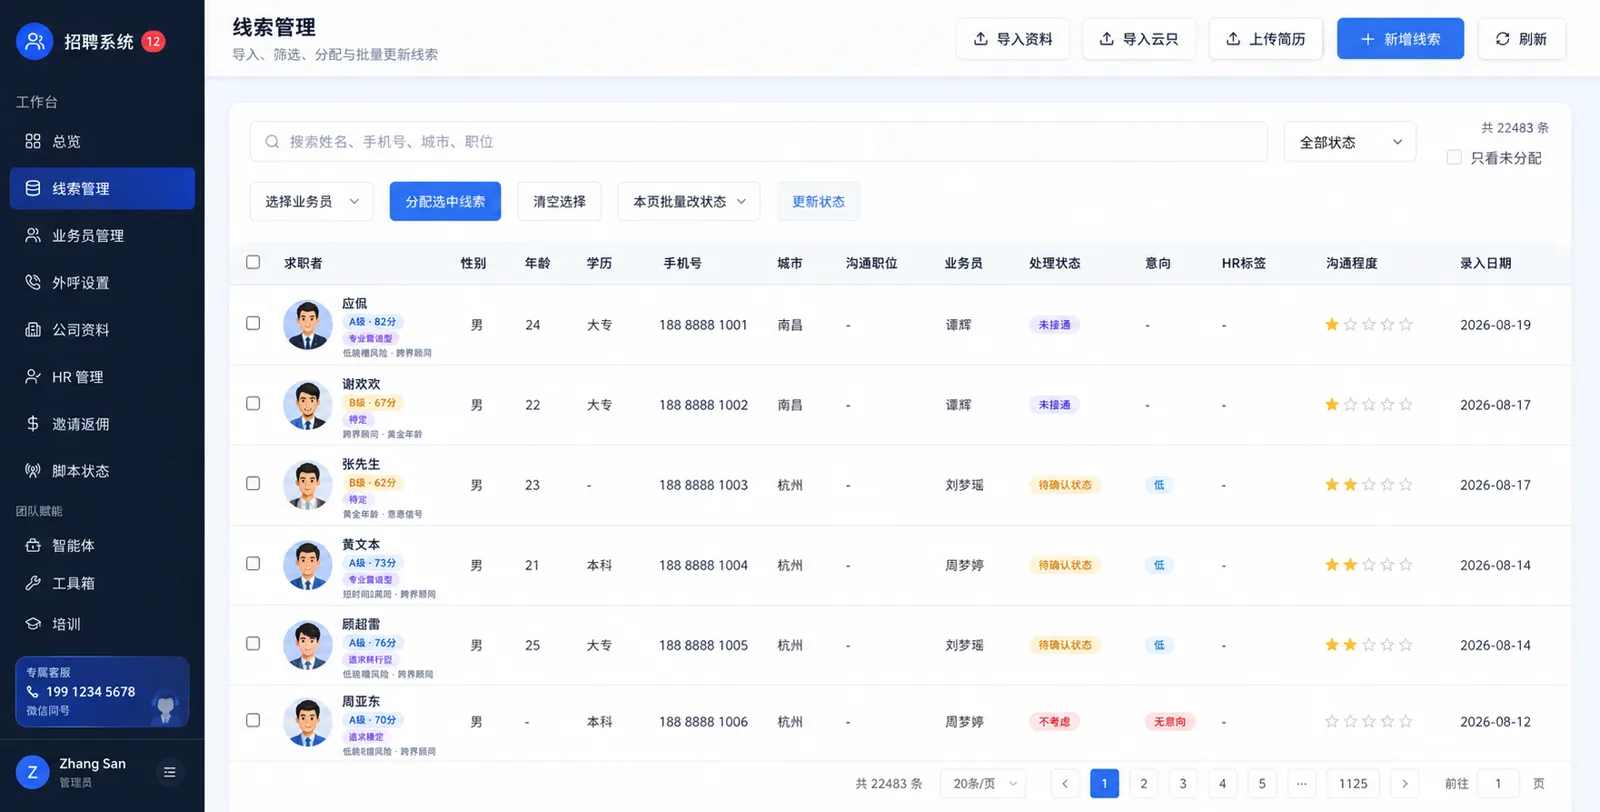Go to the next page arrow in pagination
The height and width of the screenshot is (812, 1600).
pyautogui.click(x=1405, y=783)
